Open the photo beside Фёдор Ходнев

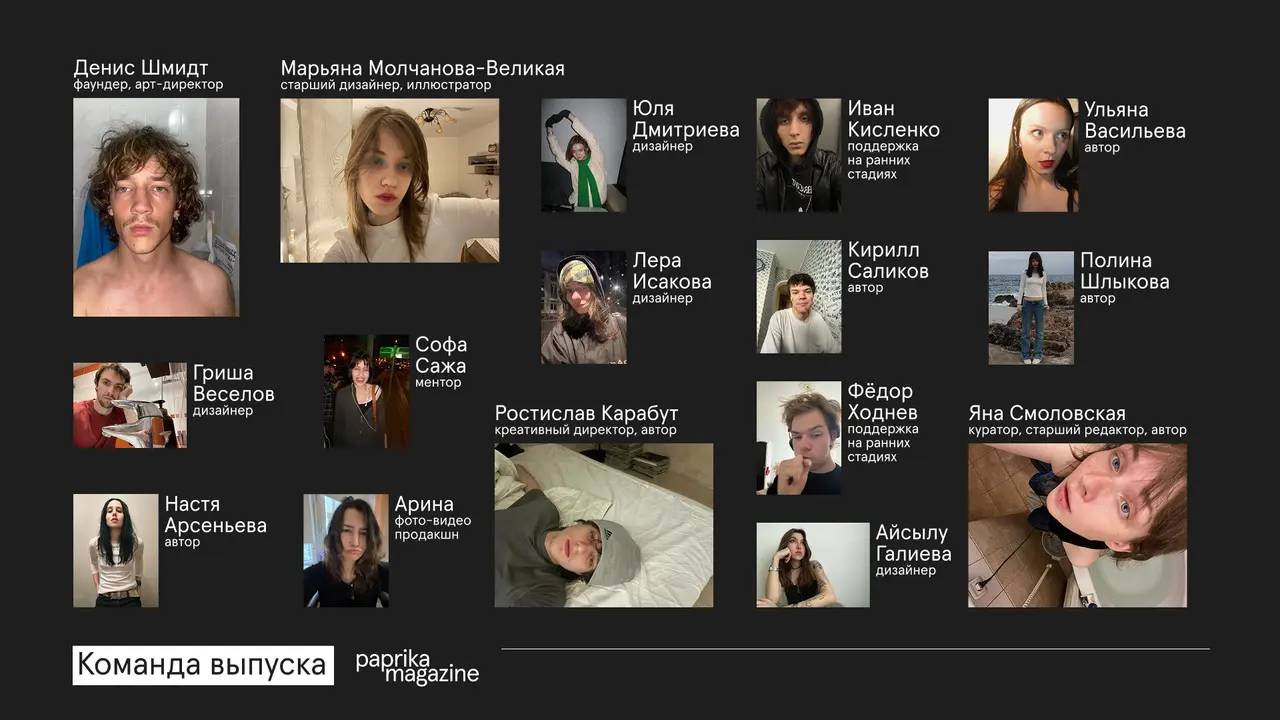click(x=799, y=438)
